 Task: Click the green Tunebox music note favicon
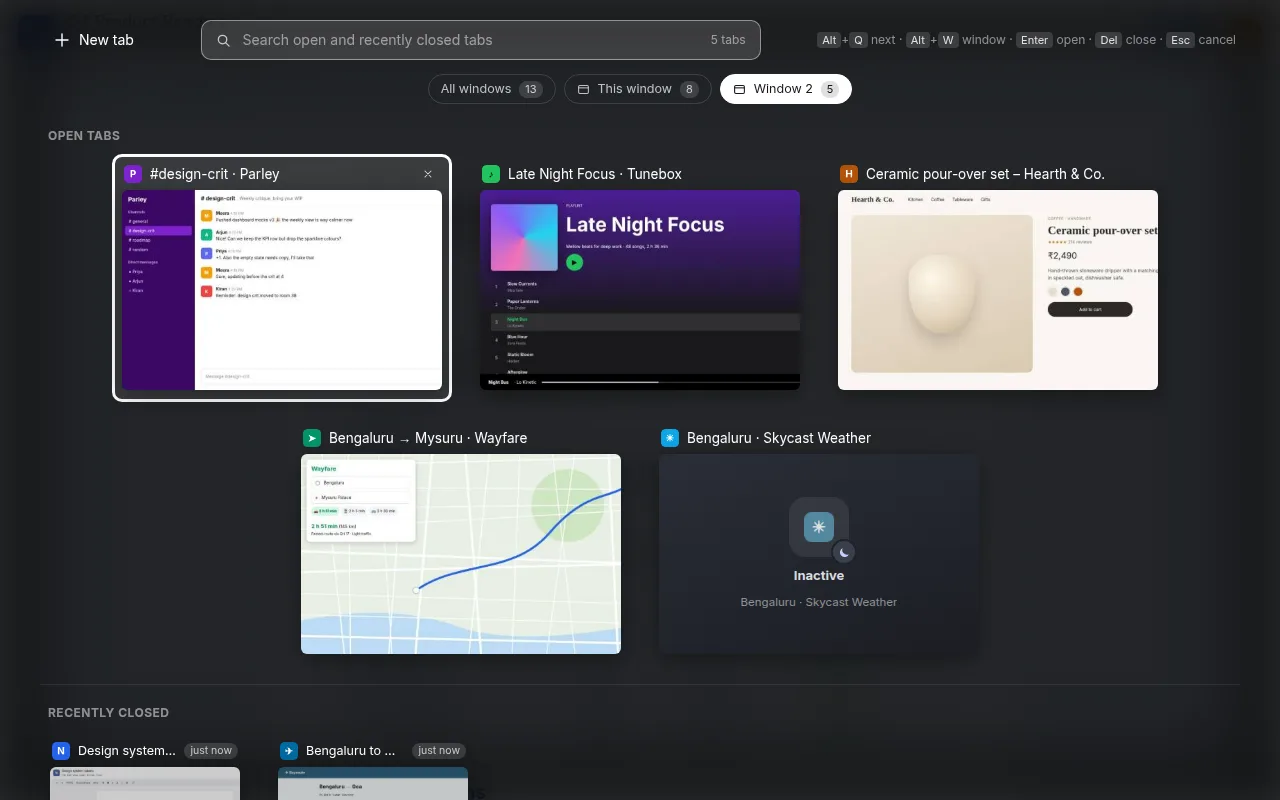point(491,174)
